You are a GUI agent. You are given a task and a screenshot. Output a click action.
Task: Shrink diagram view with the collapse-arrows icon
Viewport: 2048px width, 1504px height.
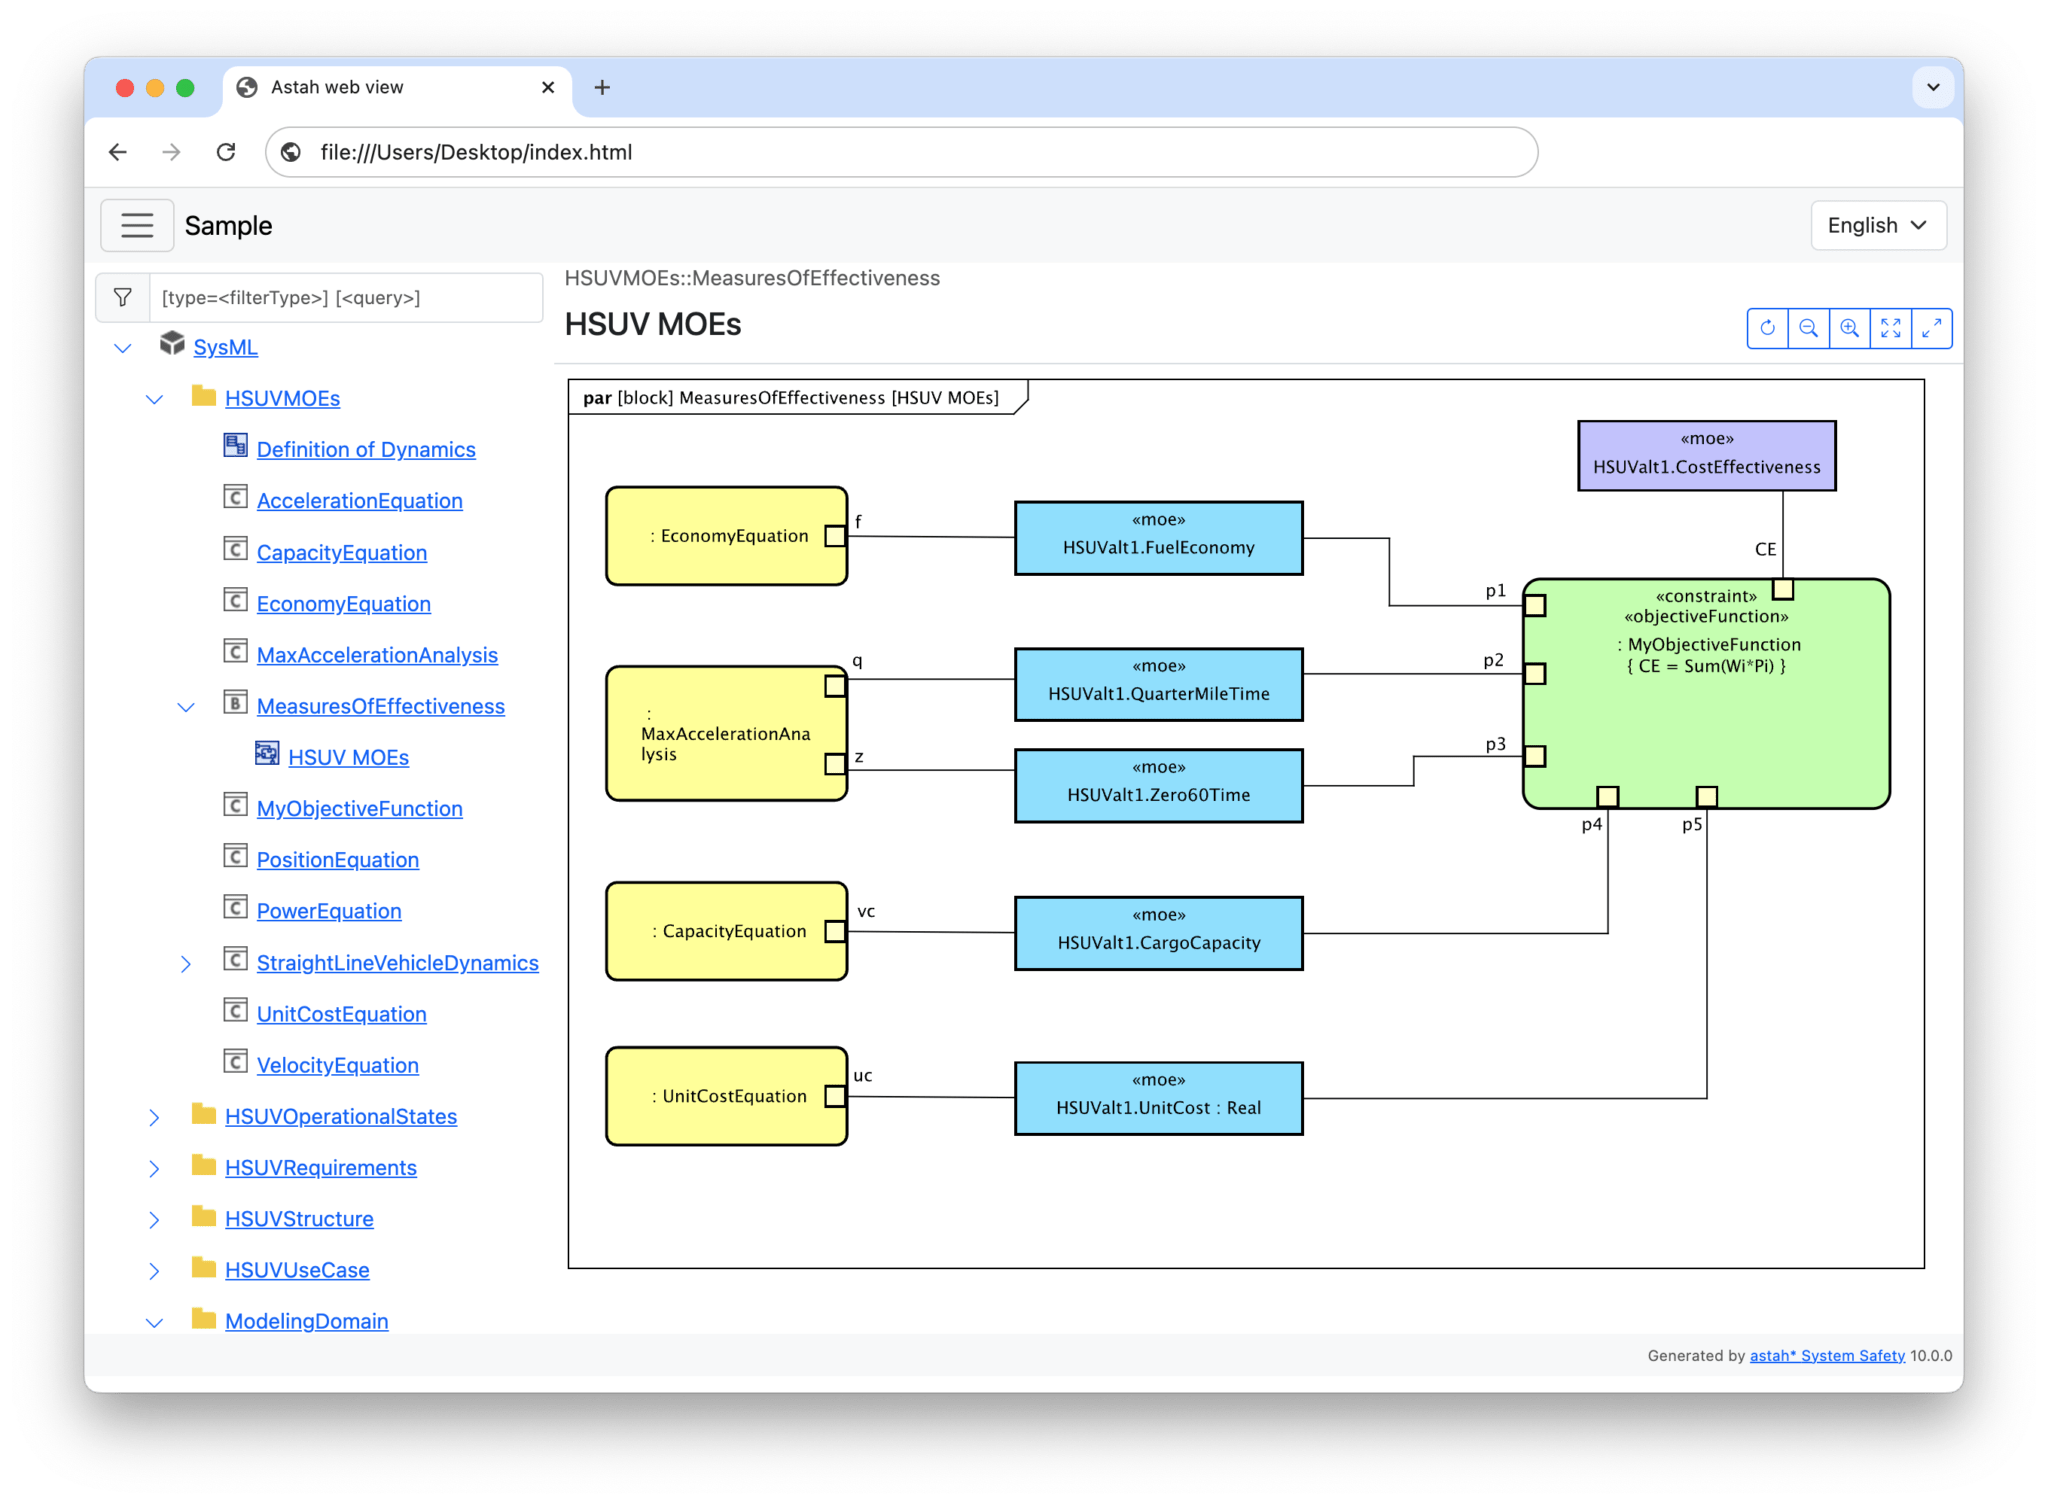tap(1931, 328)
